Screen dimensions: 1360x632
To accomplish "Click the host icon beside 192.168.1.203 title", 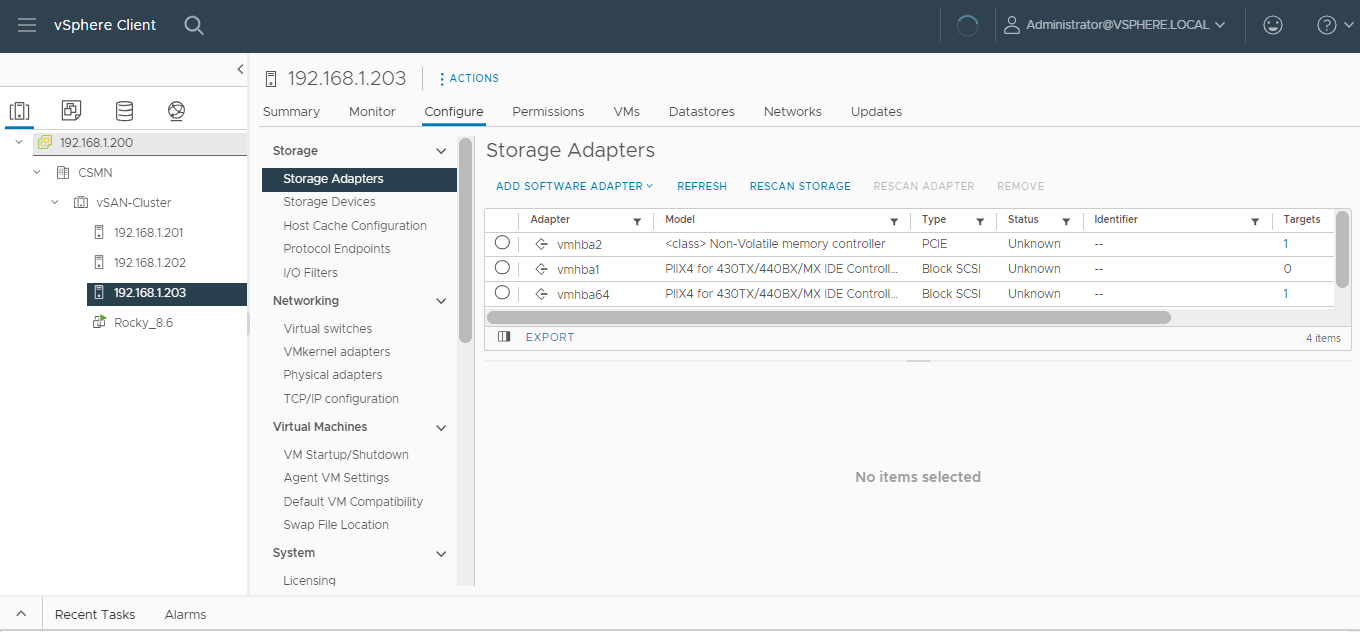I will point(271,79).
